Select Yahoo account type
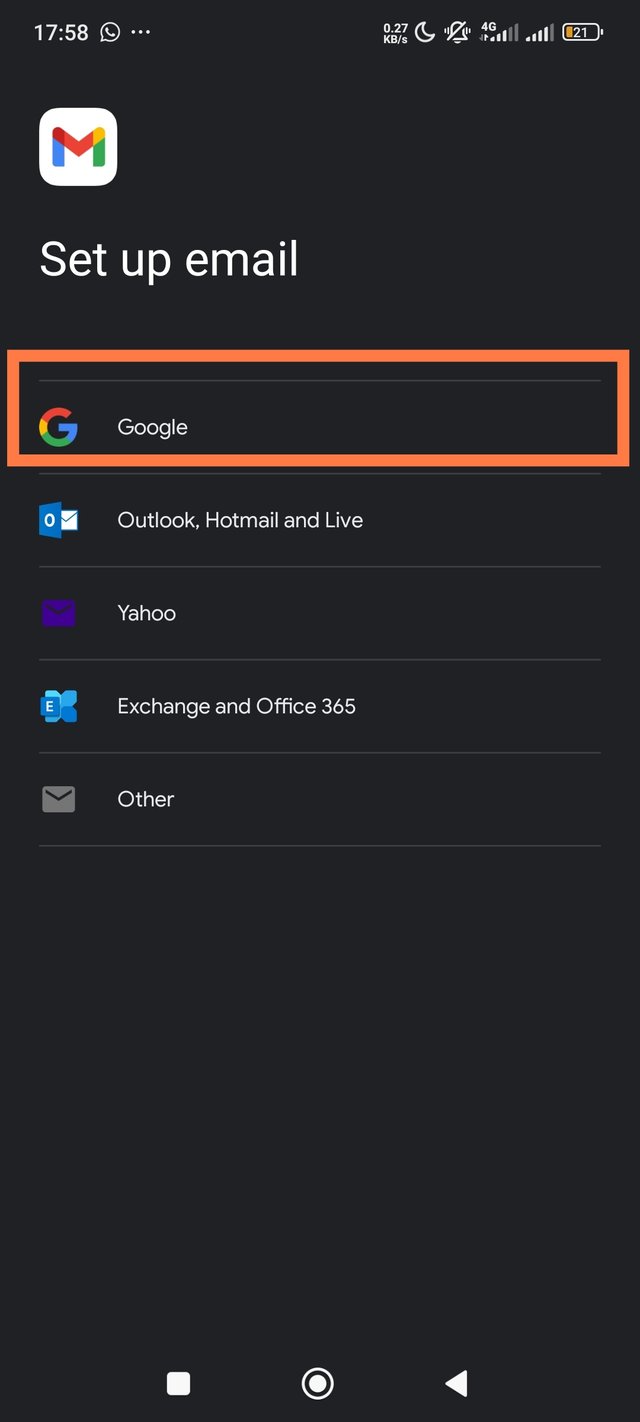This screenshot has height=1422, width=640. [147, 613]
